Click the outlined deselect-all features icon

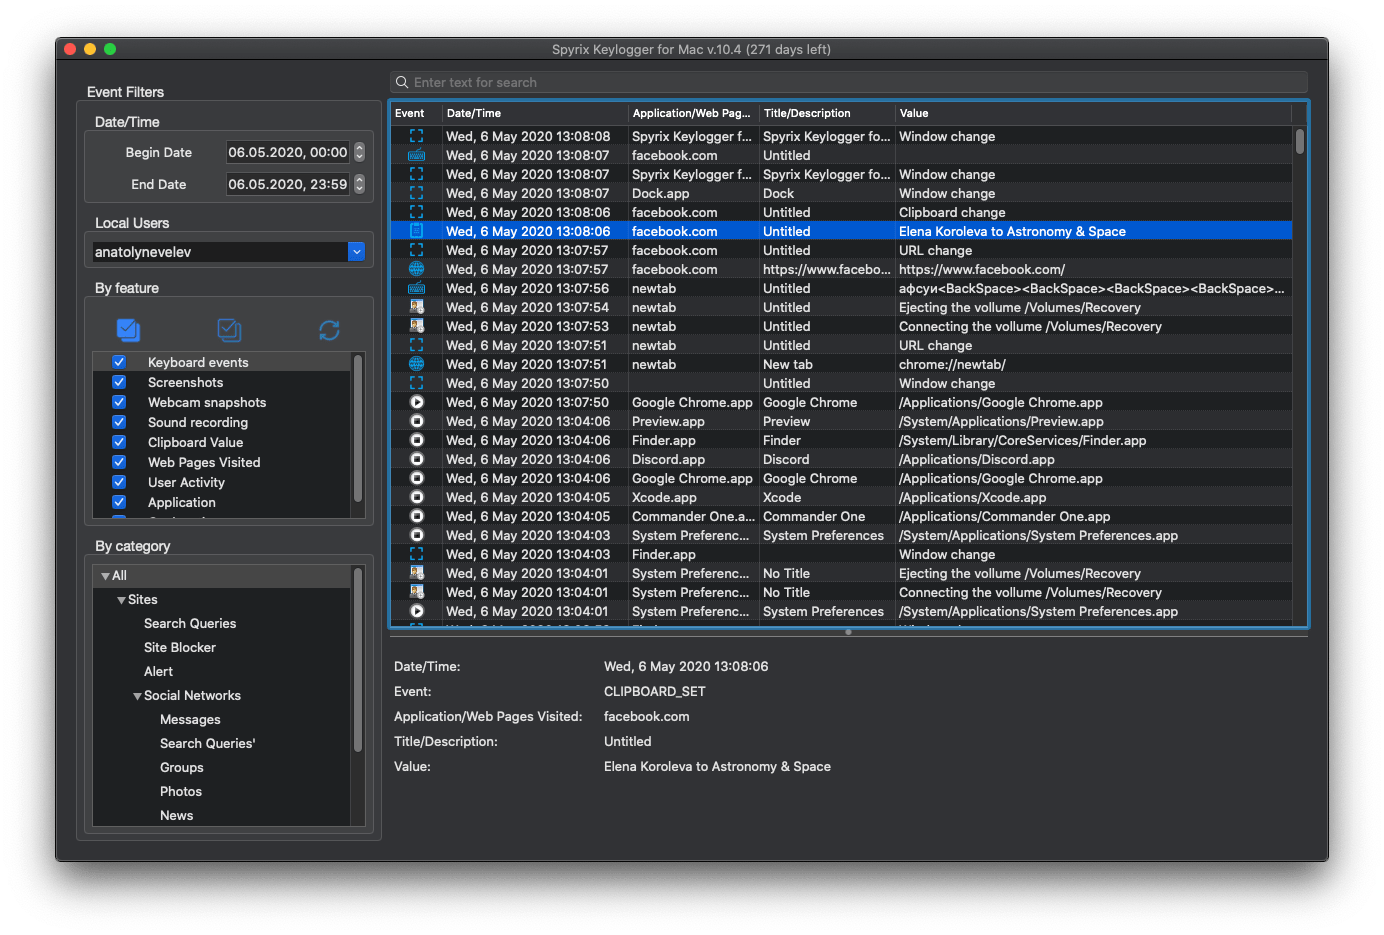pyautogui.click(x=229, y=330)
